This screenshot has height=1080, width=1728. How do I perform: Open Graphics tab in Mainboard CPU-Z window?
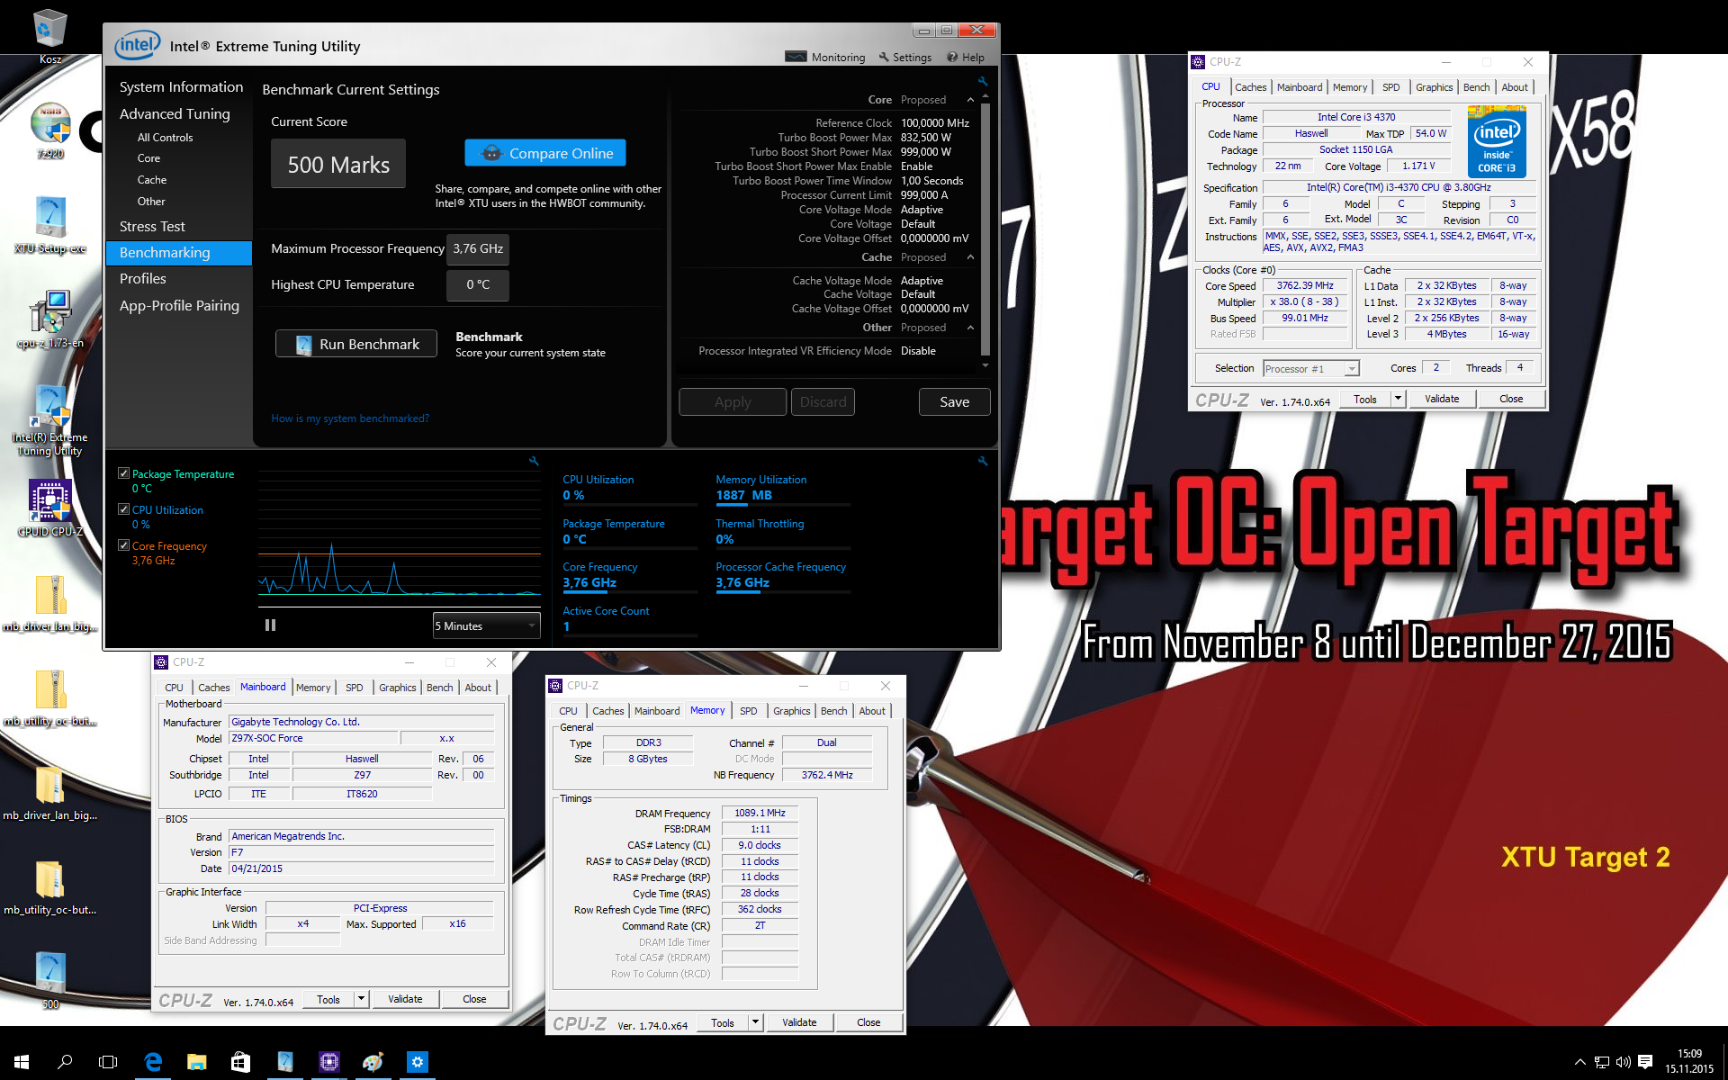(x=397, y=687)
